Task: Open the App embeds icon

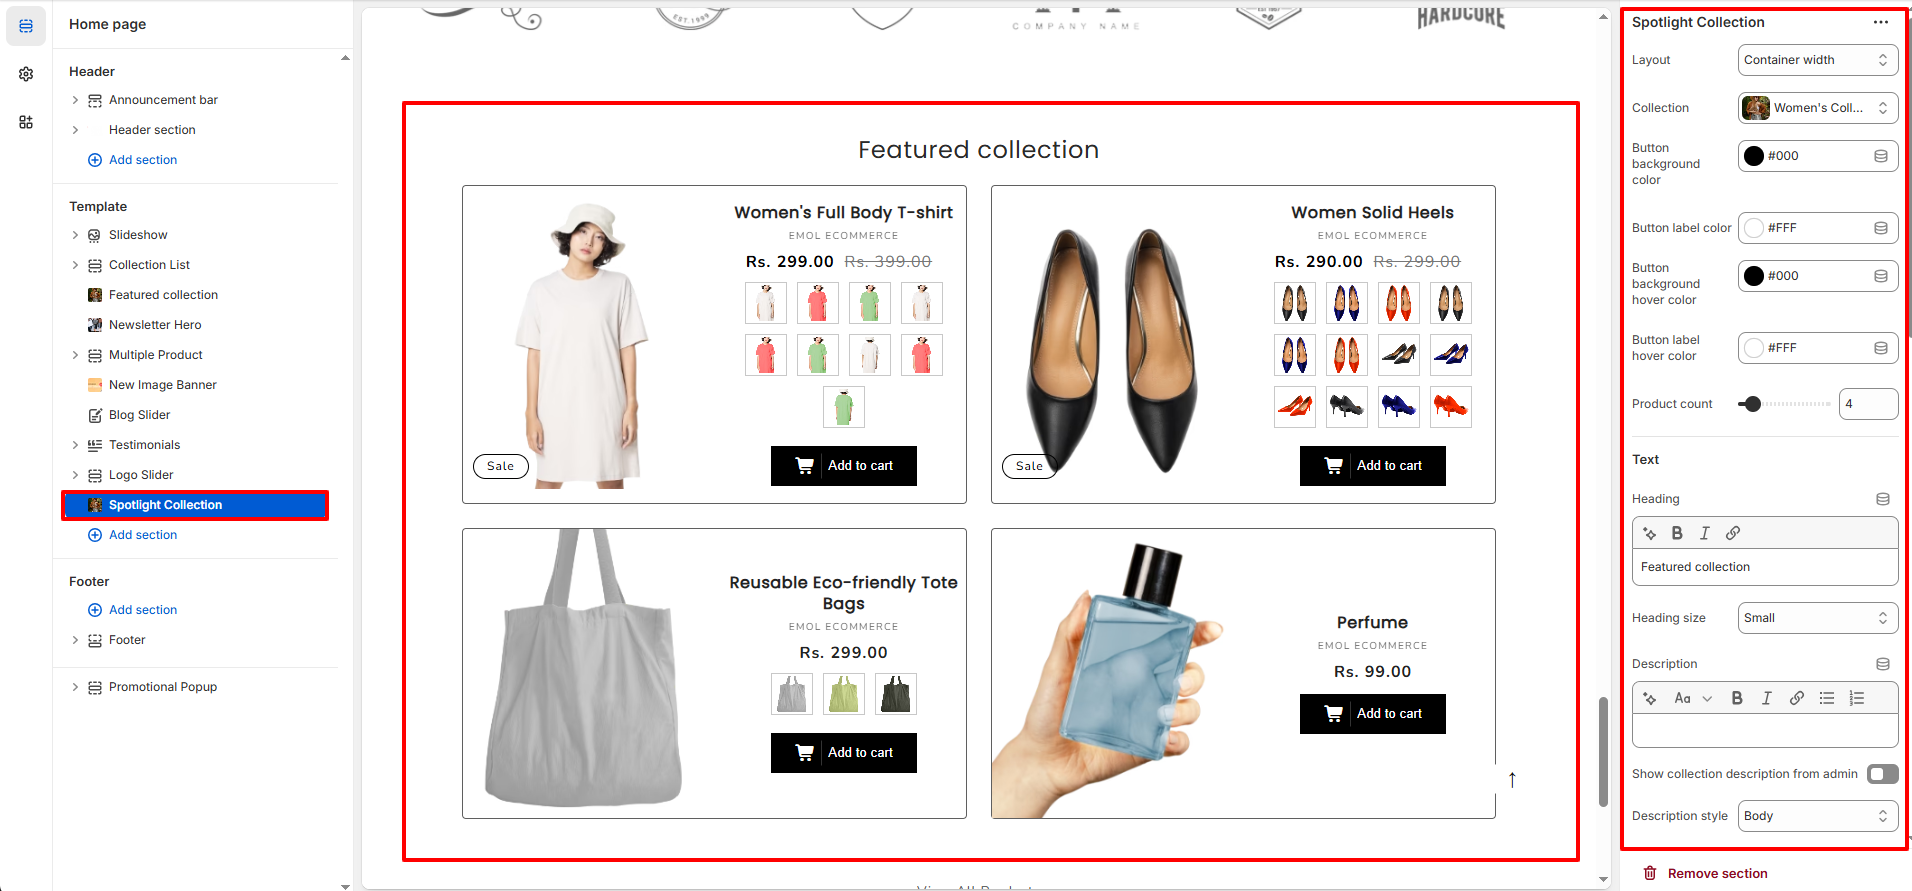Action: click(x=26, y=122)
